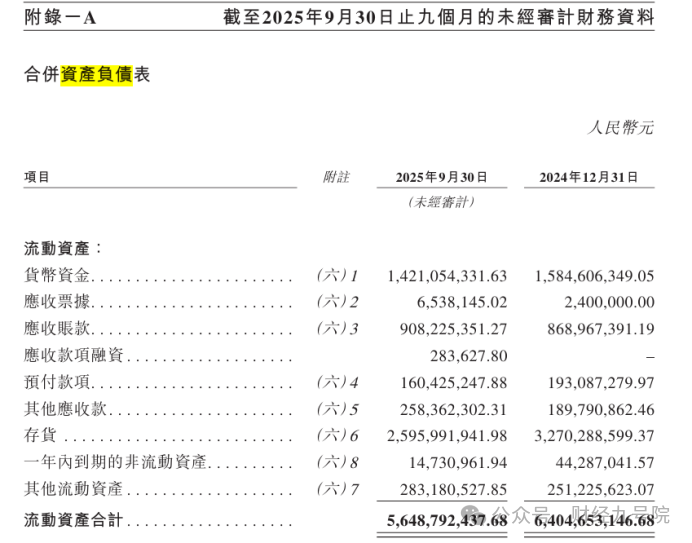Image resolution: width=692 pixels, height=543 pixels.
Task: Click note reference (六)6
Action: 338,436
